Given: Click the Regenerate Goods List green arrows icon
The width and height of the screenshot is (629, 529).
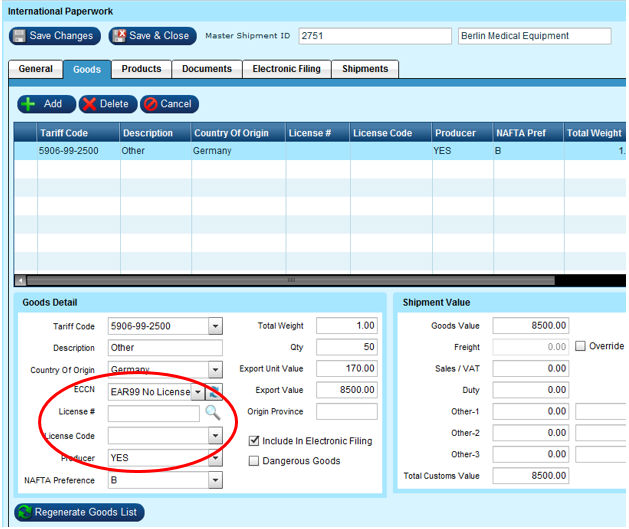Looking at the screenshot, I should [25, 512].
